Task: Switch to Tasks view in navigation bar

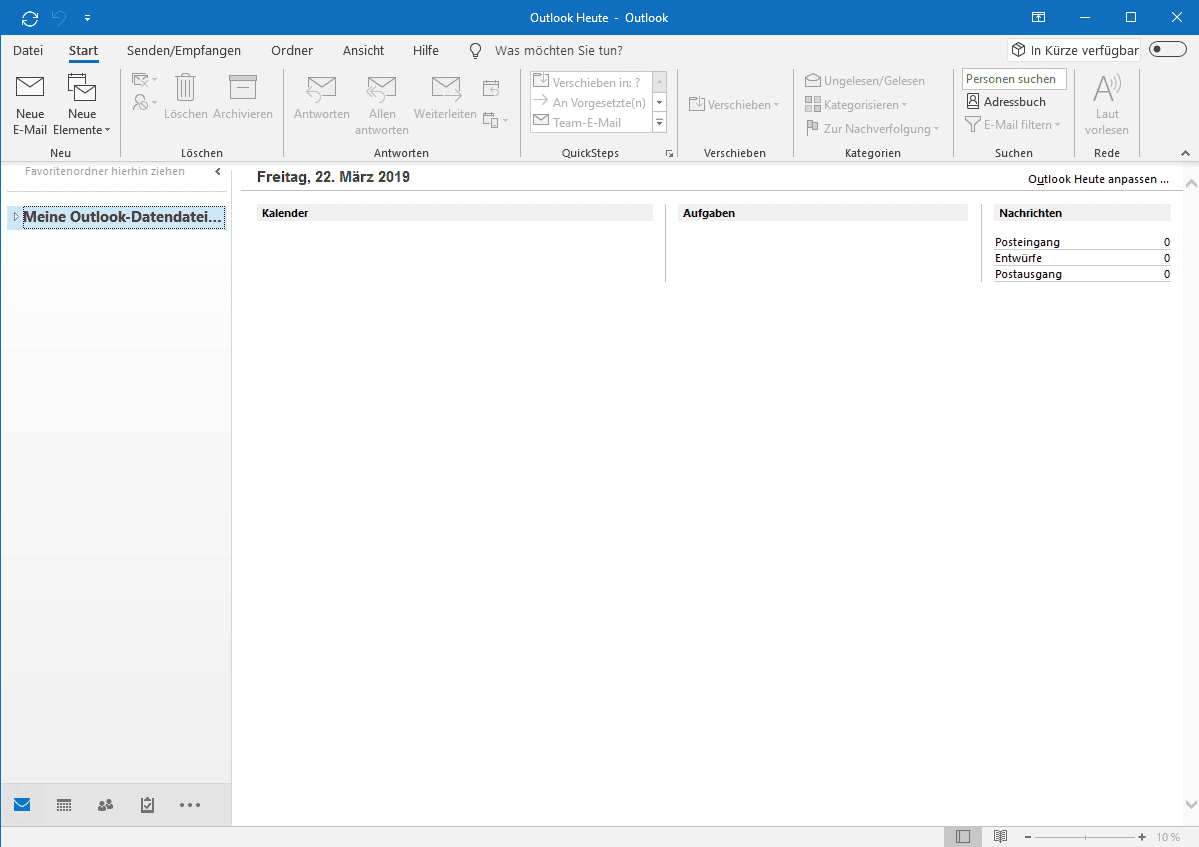Action: click(148, 805)
